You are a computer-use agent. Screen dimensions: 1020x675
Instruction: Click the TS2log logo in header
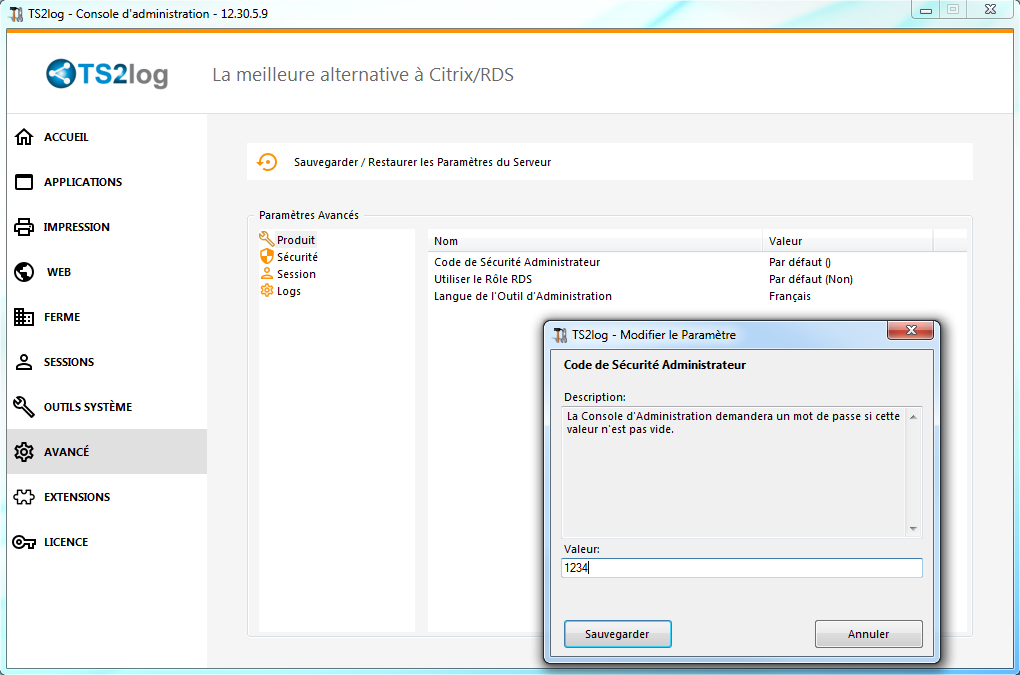107,74
